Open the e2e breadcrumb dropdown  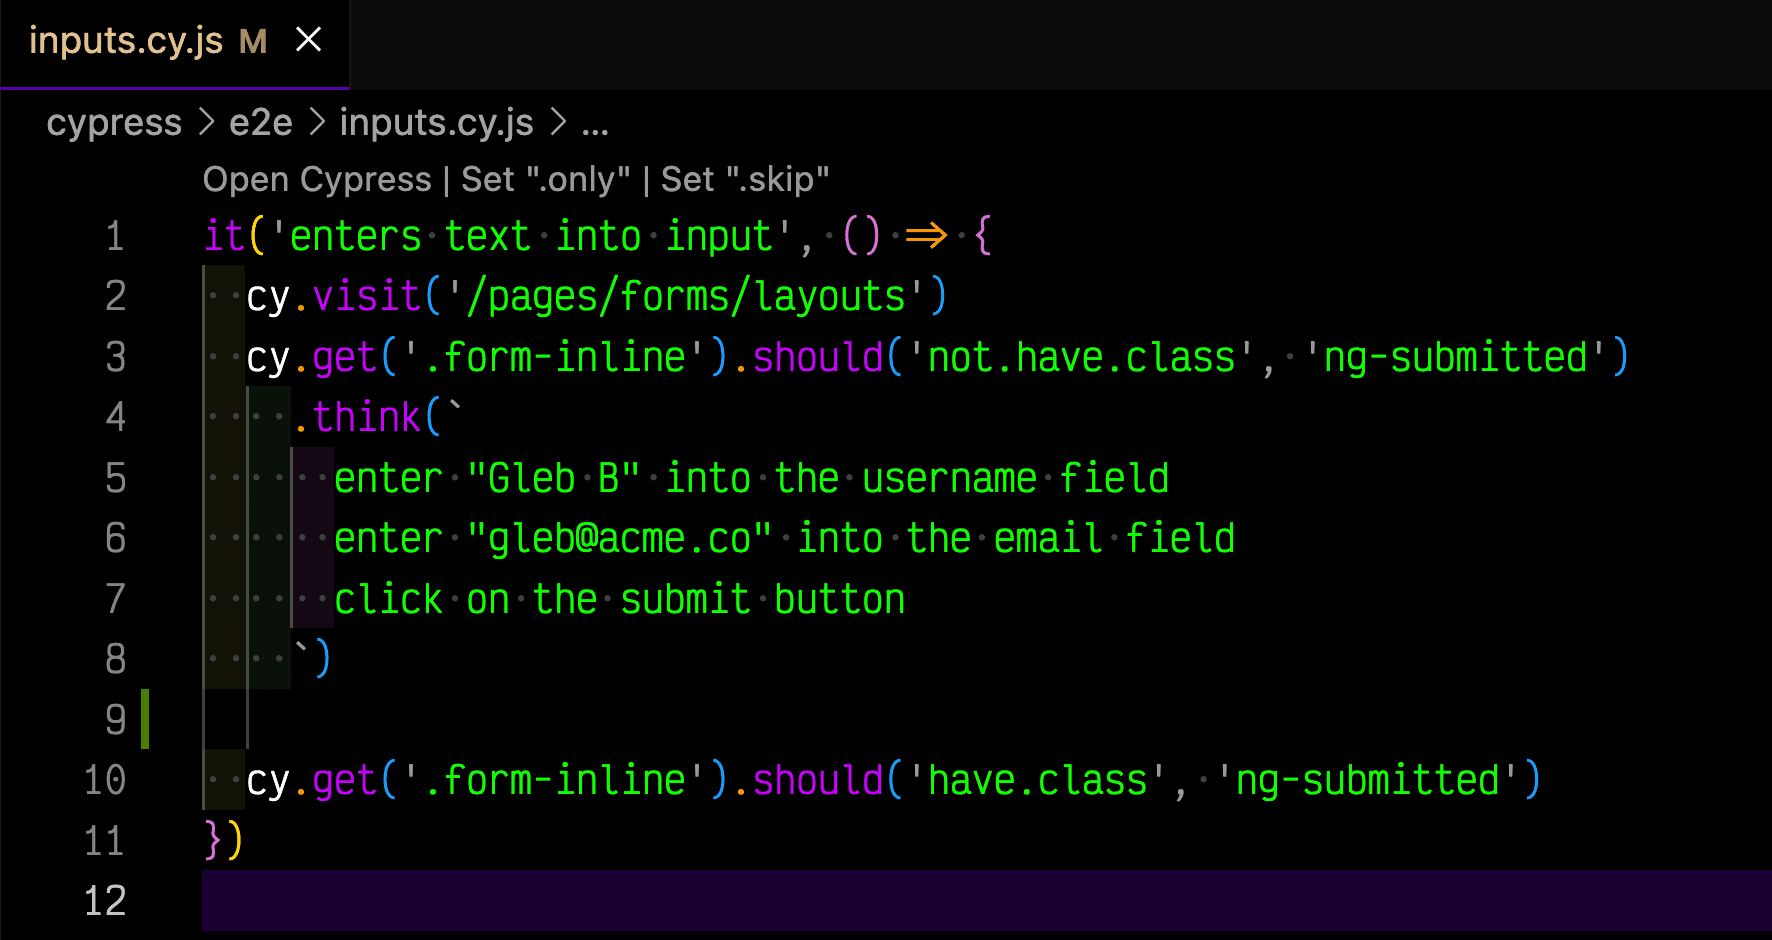pyautogui.click(x=260, y=122)
